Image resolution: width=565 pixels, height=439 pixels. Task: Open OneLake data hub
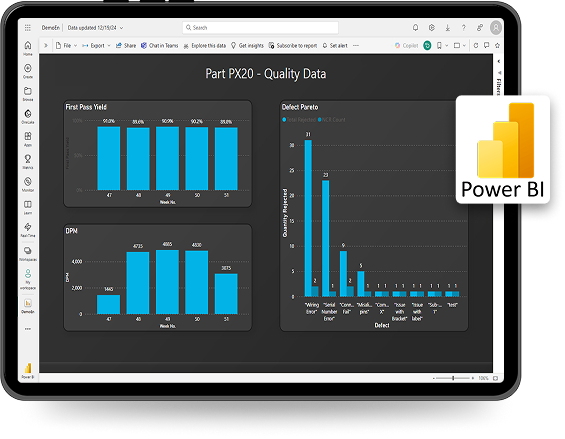pyautogui.click(x=28, y=116)
